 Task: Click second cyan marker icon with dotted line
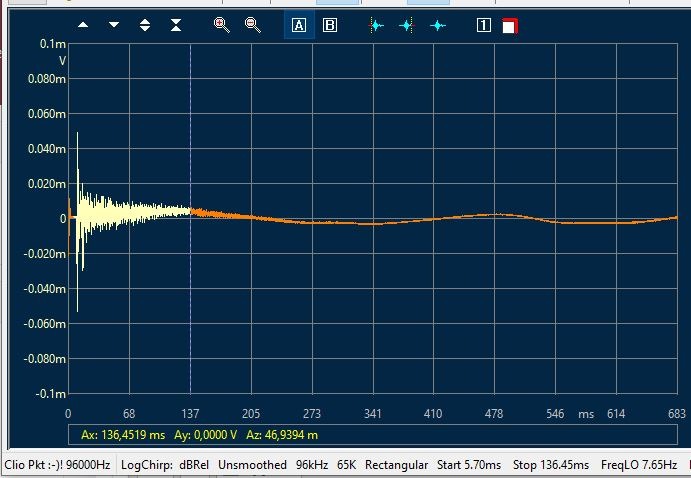(407, 26)
